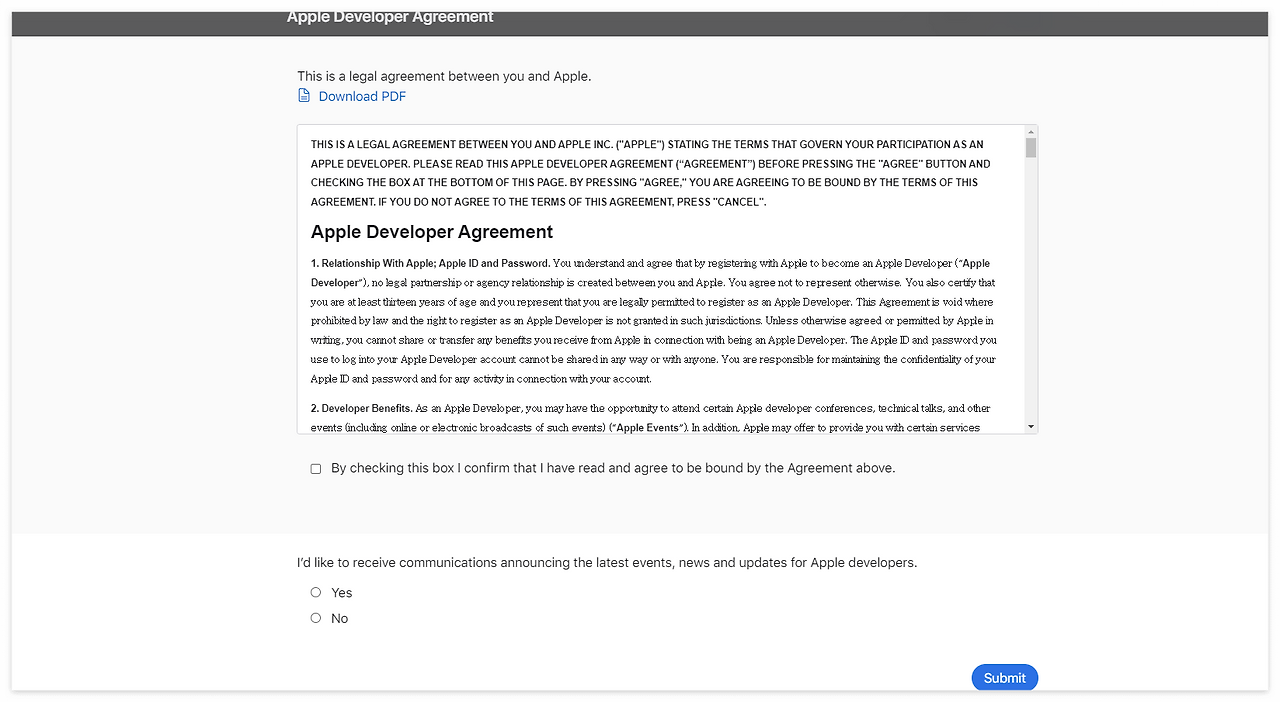Open the Download PDF link
Screen dimensions: 1280x702
[362, 96]
